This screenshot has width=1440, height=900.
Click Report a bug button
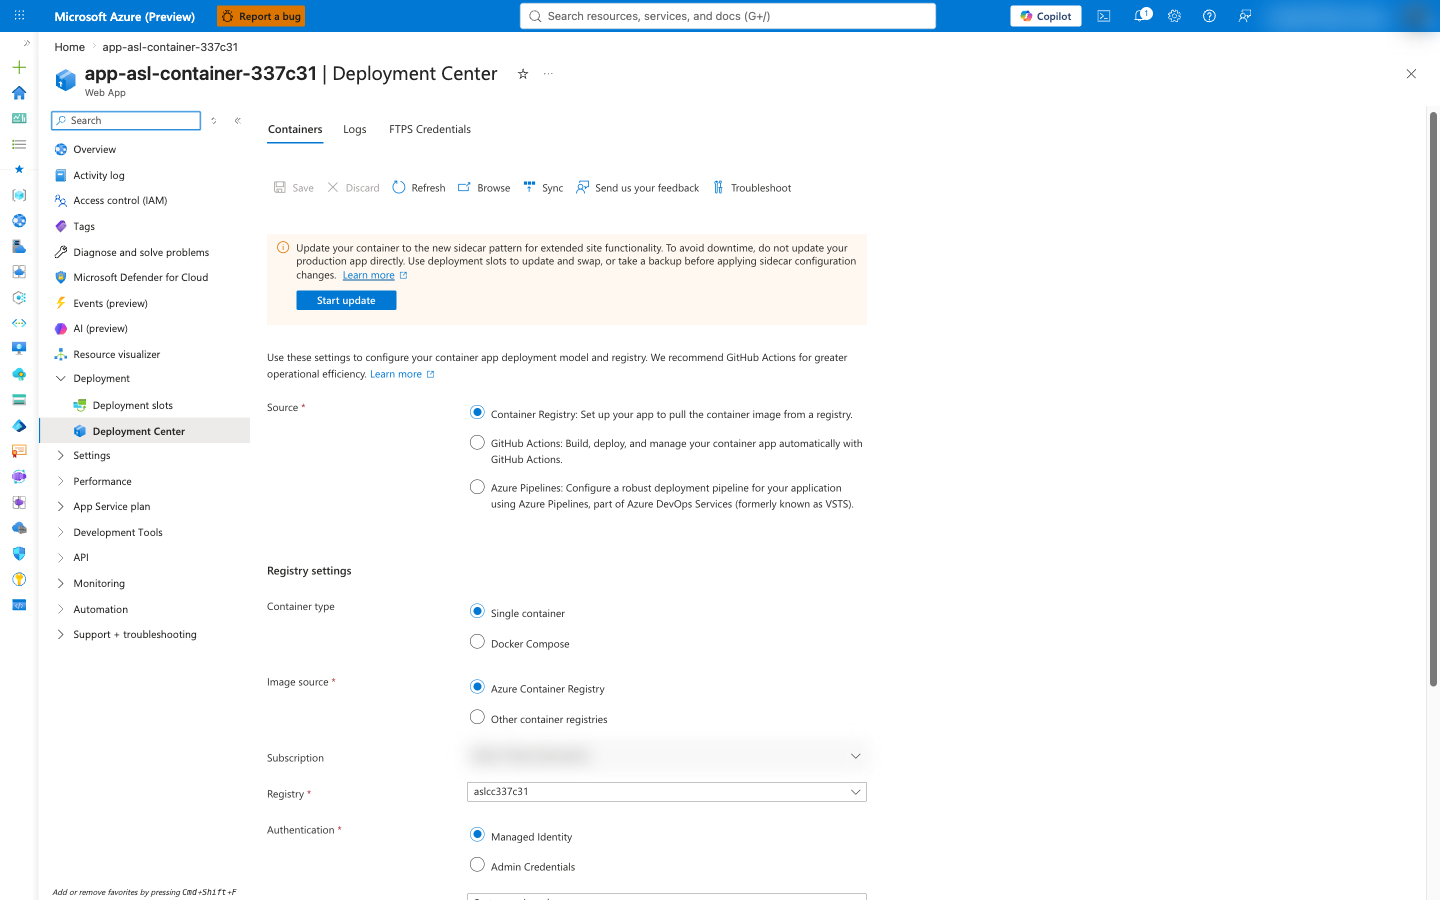[261, 16]
